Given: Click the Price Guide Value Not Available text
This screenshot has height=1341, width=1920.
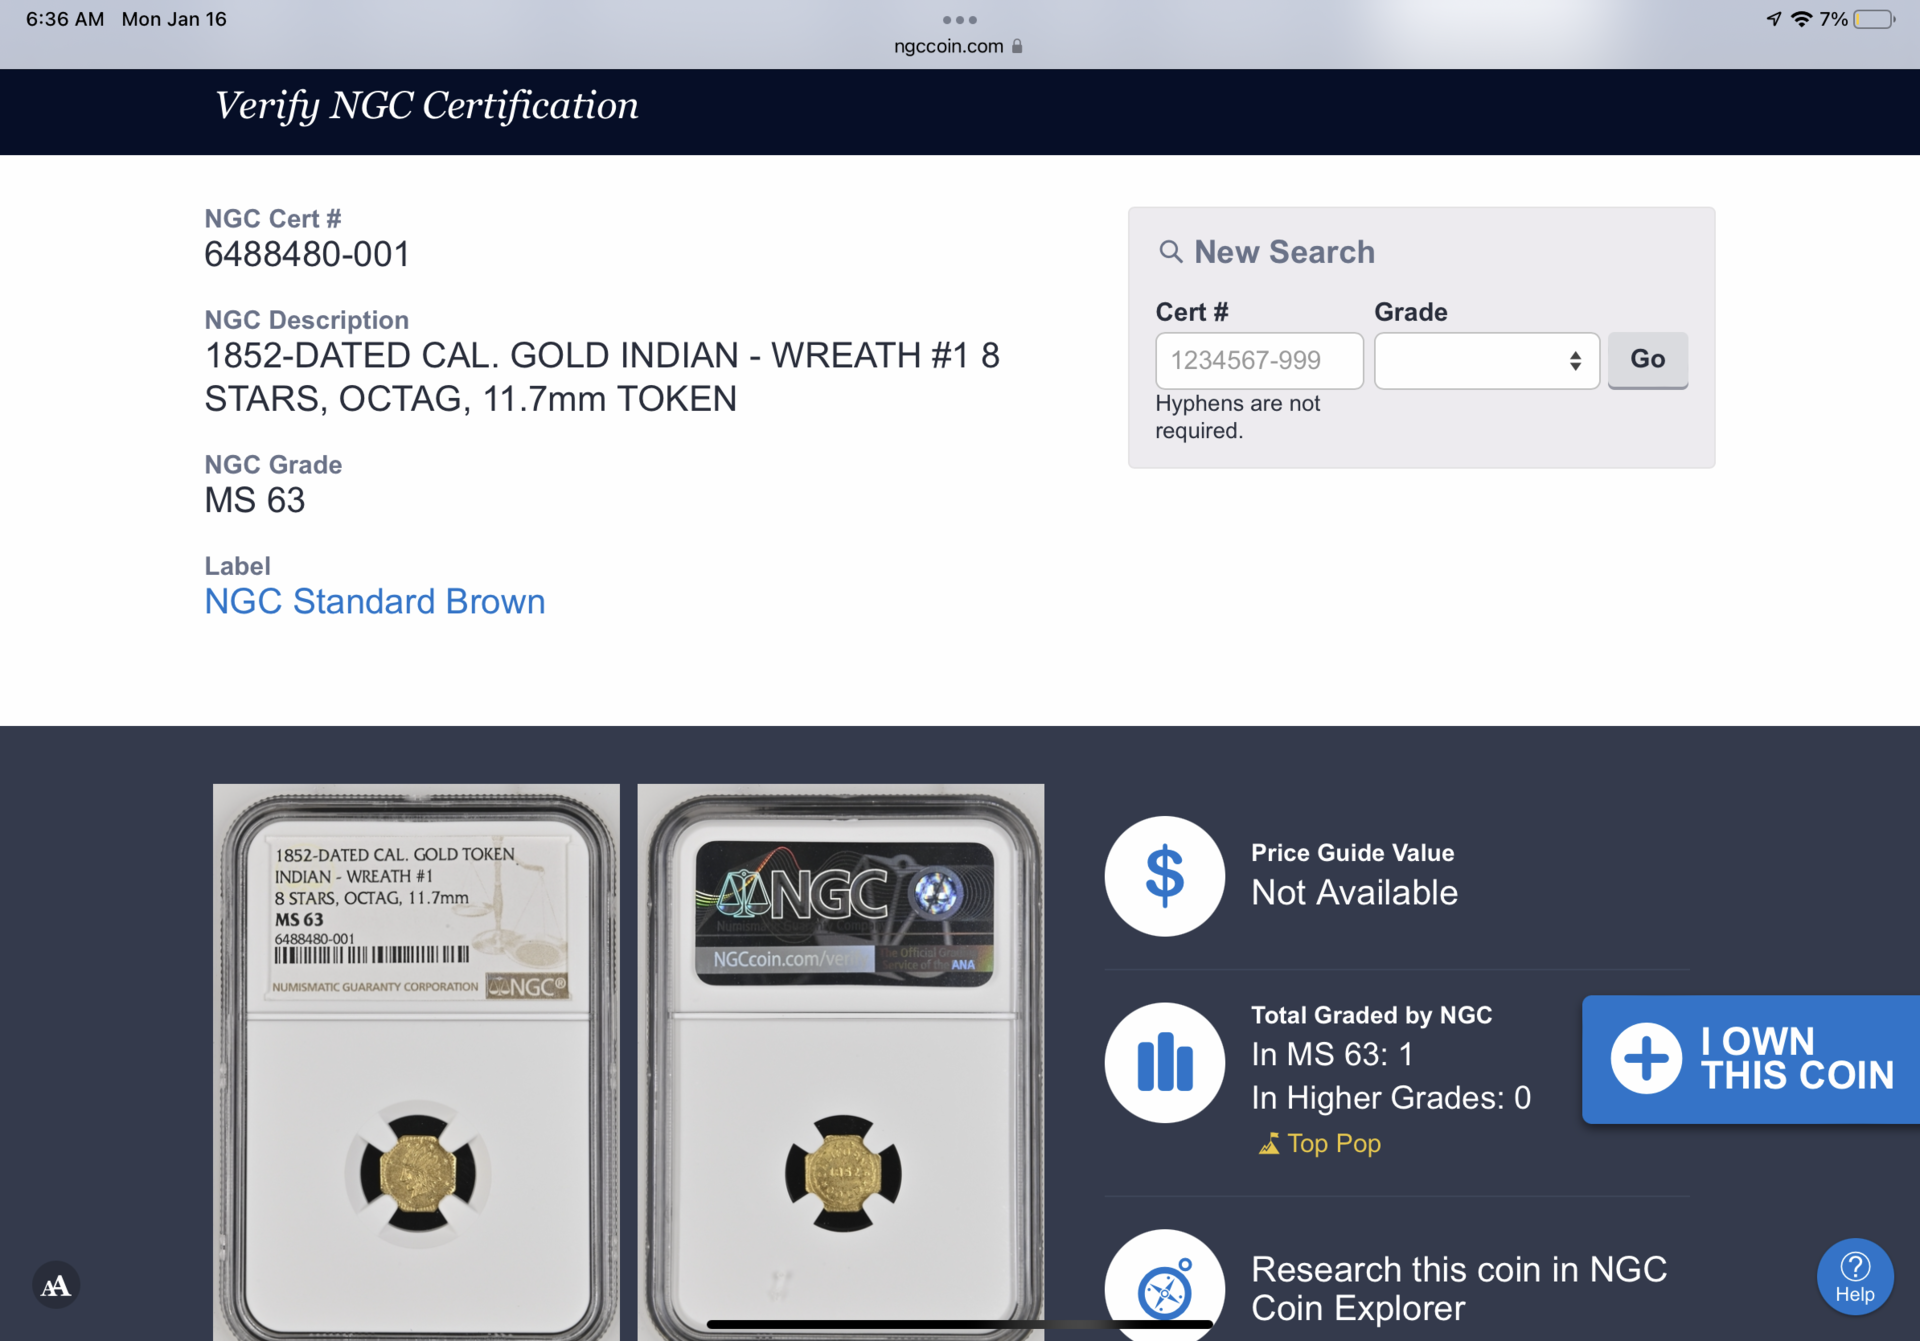Looking at the screenshot, I should [1354, 892].
